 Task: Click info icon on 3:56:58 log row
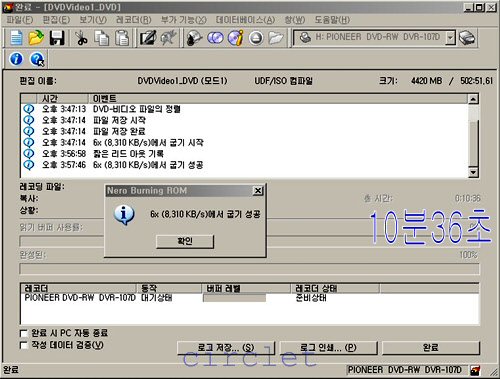(x=29, y=154)
